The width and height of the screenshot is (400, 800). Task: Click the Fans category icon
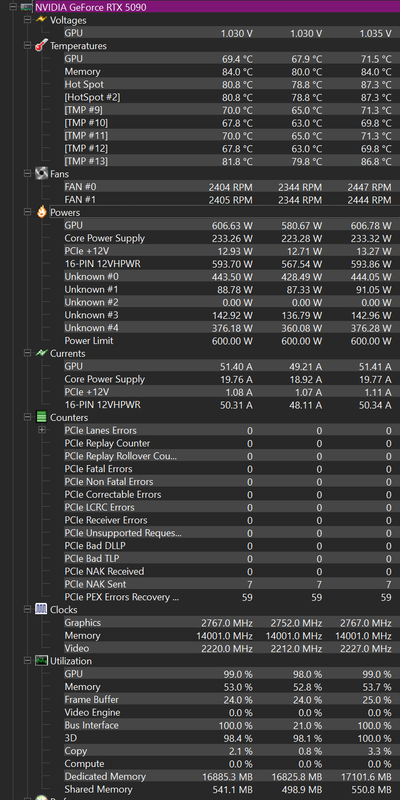41,173
